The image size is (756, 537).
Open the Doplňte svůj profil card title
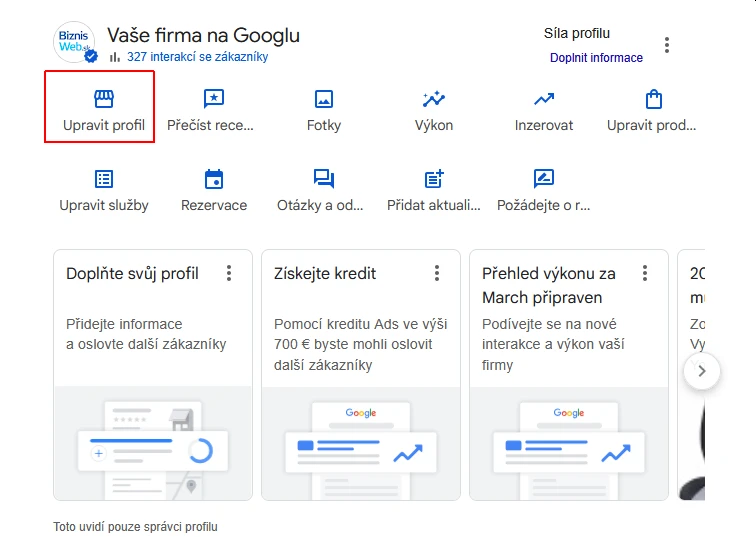click(x=132, y=274)
